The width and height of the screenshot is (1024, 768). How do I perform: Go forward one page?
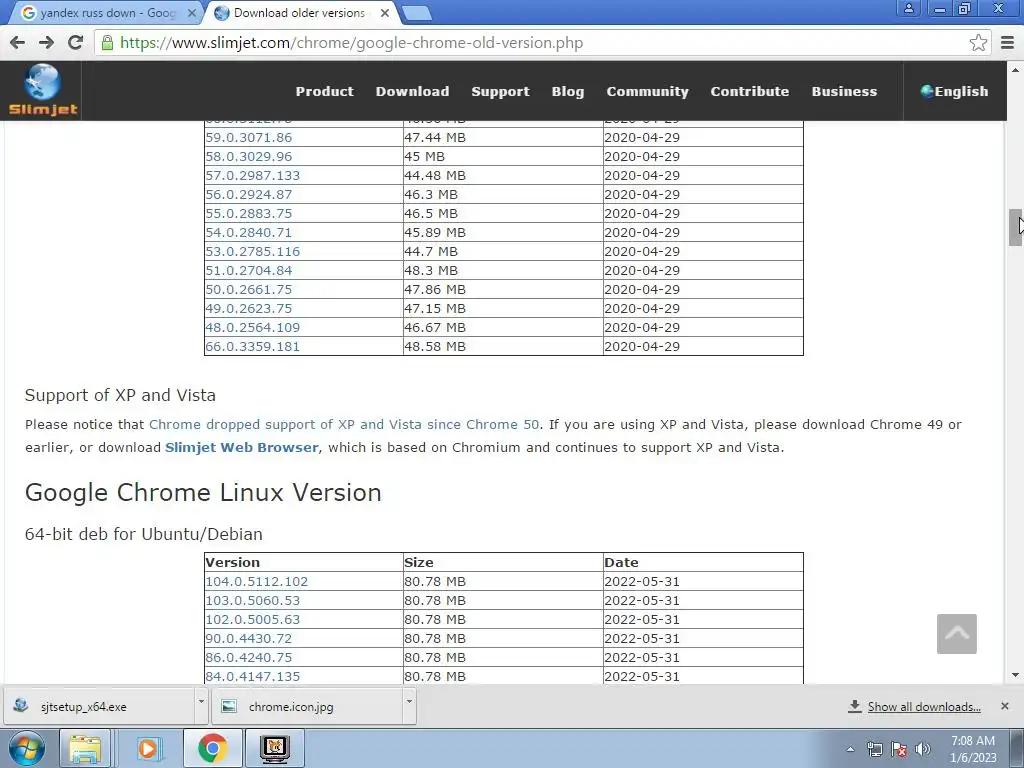[x=46, y=43]
